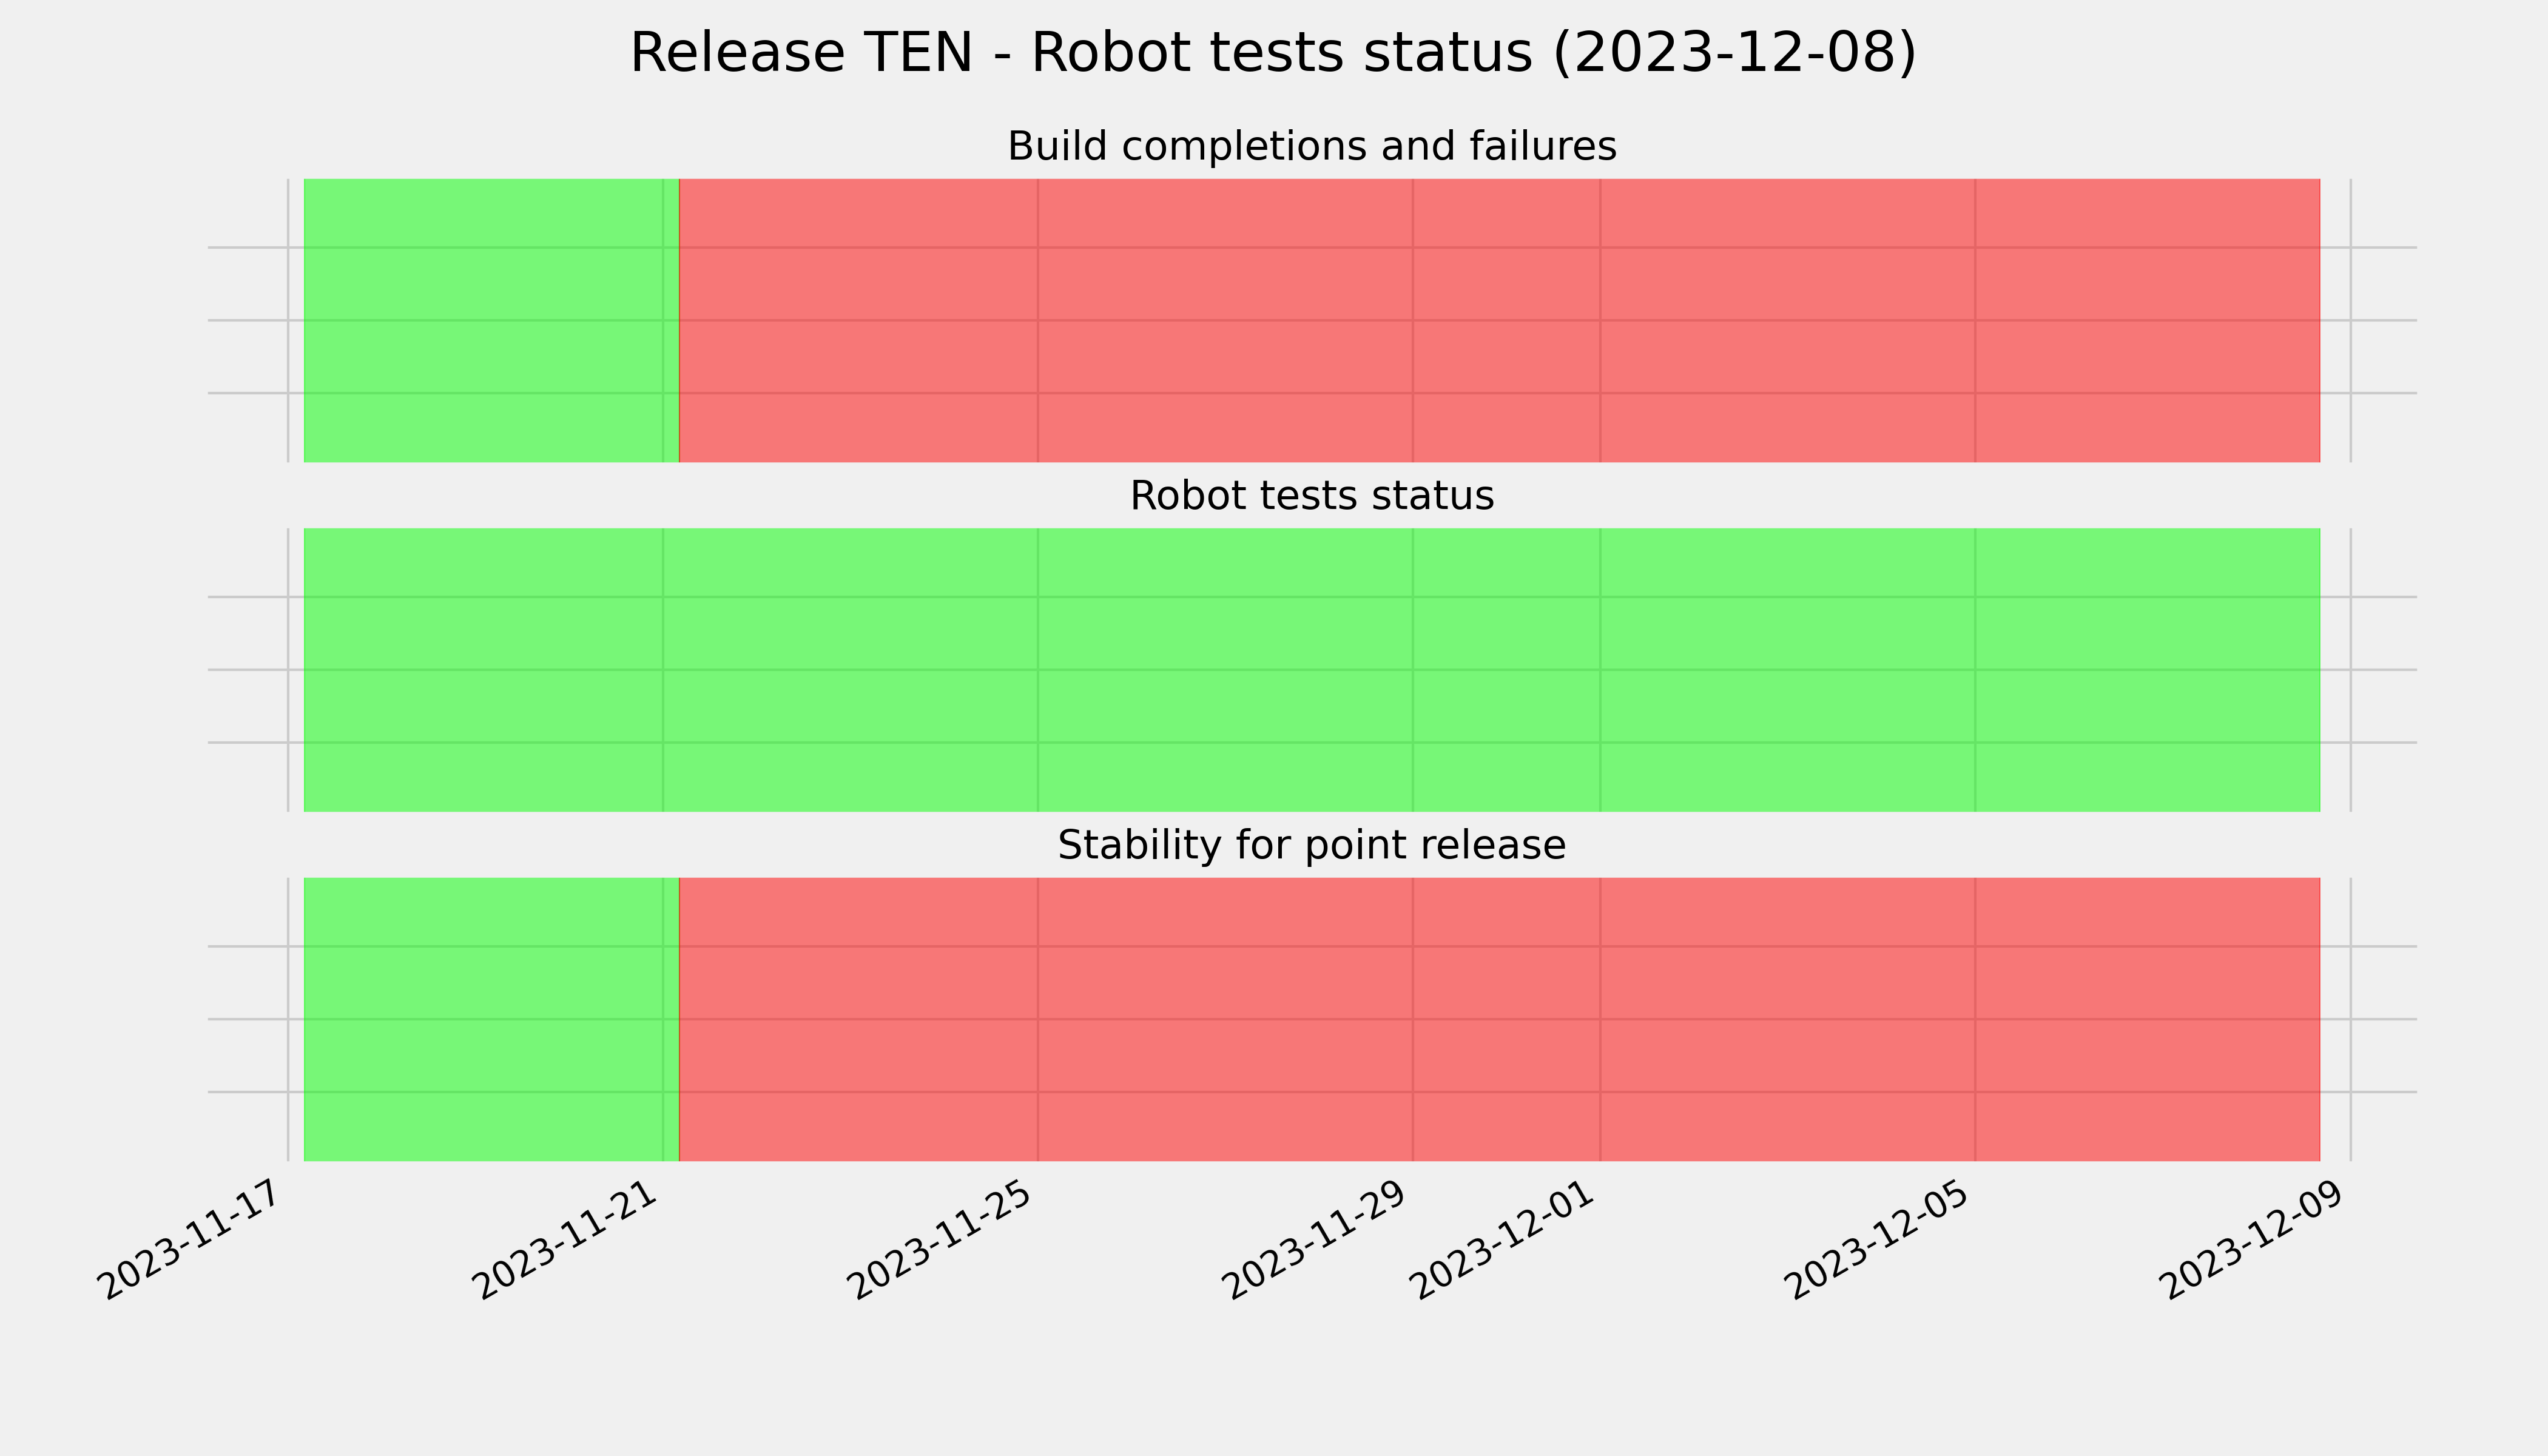Click the green-to-red transition line in Stability chart
The width and height of the screenshot is (2548, 1456).
[679, 1019]
